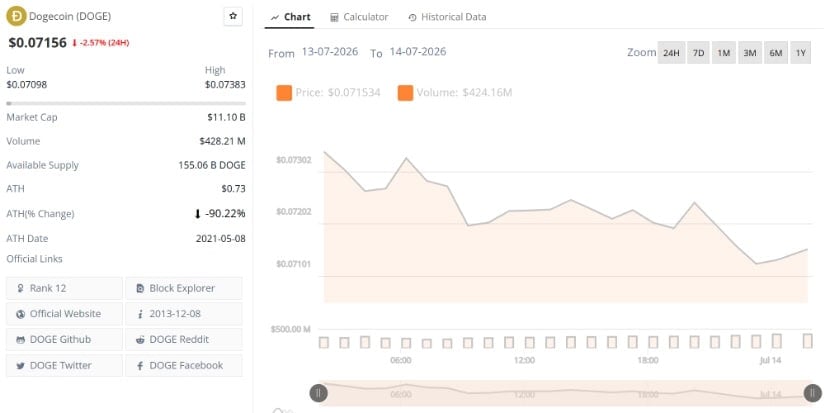Image resolution: width=825 pixels, height=413 pixels.
Task: Open the DOGE Reddit link
Action: (184, 339)
